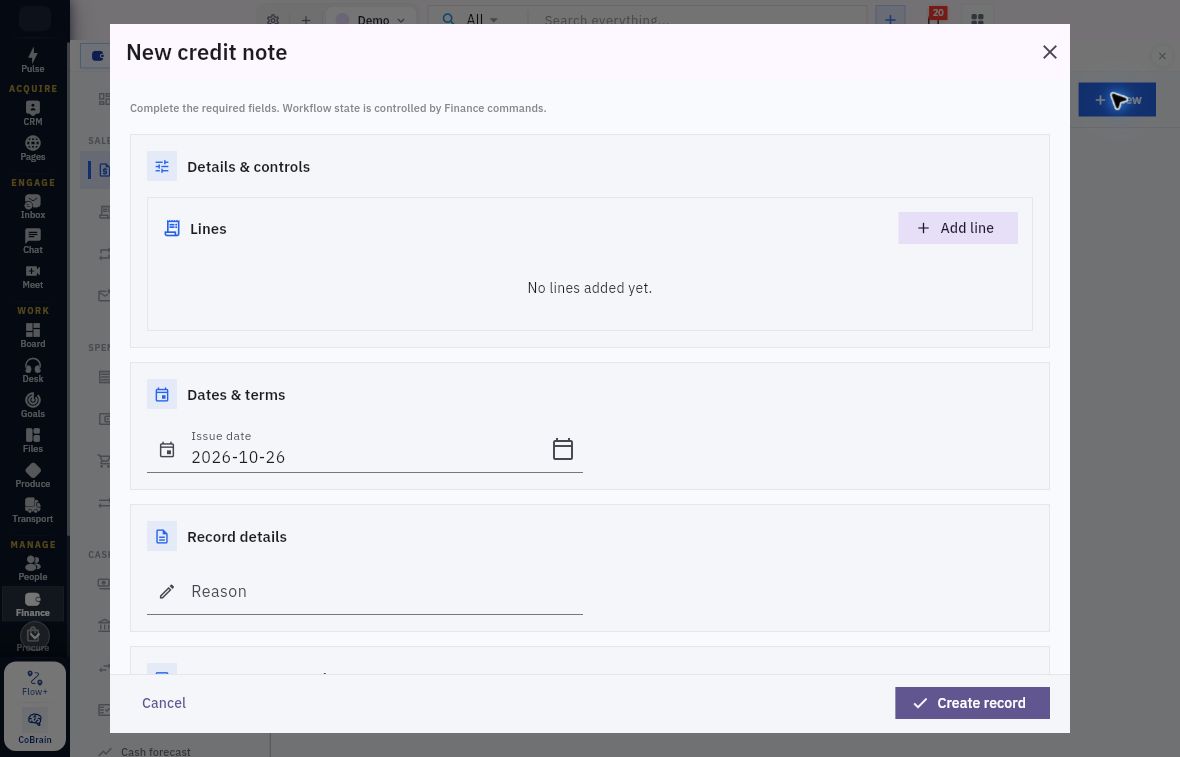This screenshot has width=1180, height=757.
Task: Open Meet module
Action: coord(32,277)
